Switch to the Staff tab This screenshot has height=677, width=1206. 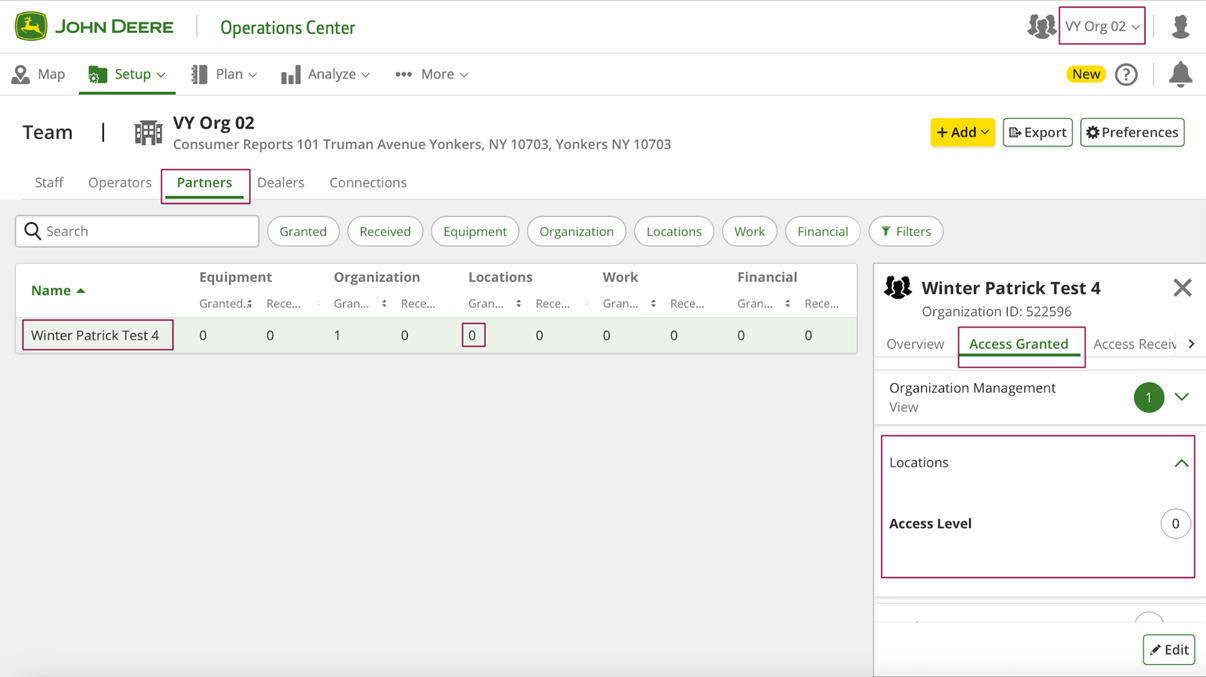click(49, 182)
